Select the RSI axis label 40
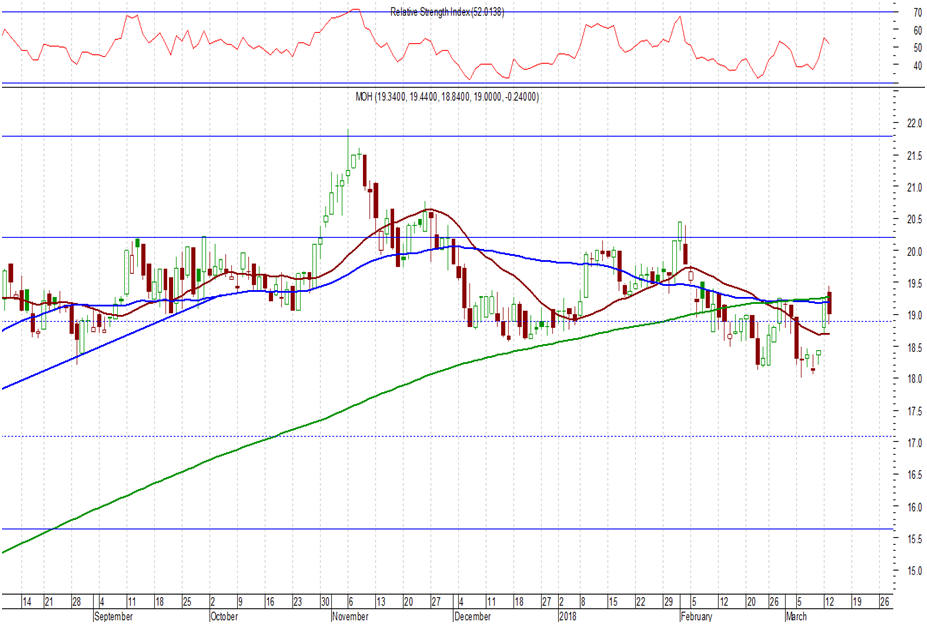 click(918, 66)
